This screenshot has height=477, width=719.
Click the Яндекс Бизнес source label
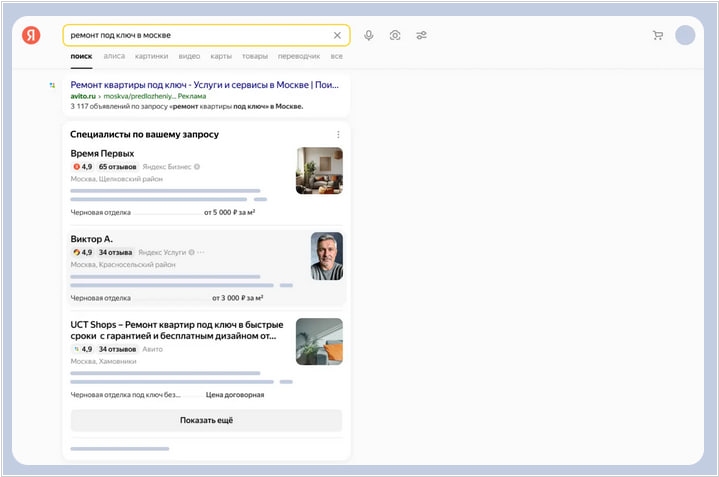pyautogui.click(x=166, y=166)
